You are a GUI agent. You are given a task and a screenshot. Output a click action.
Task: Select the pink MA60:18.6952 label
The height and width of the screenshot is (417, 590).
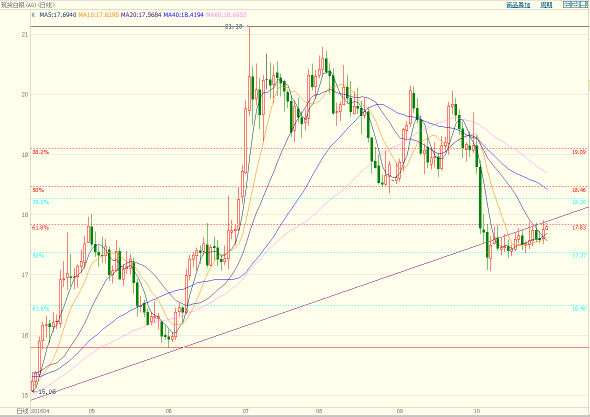coord(226,15)
